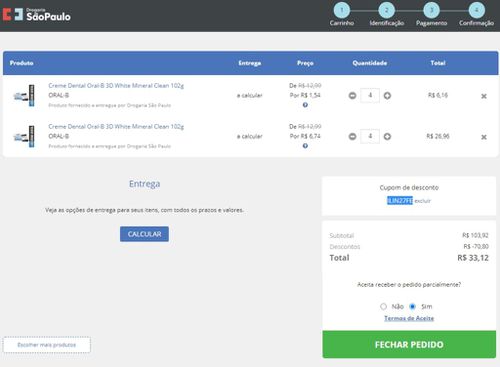500x367 pixels.
Task: Click the Entrega column header
Action: tap(250, 63)
